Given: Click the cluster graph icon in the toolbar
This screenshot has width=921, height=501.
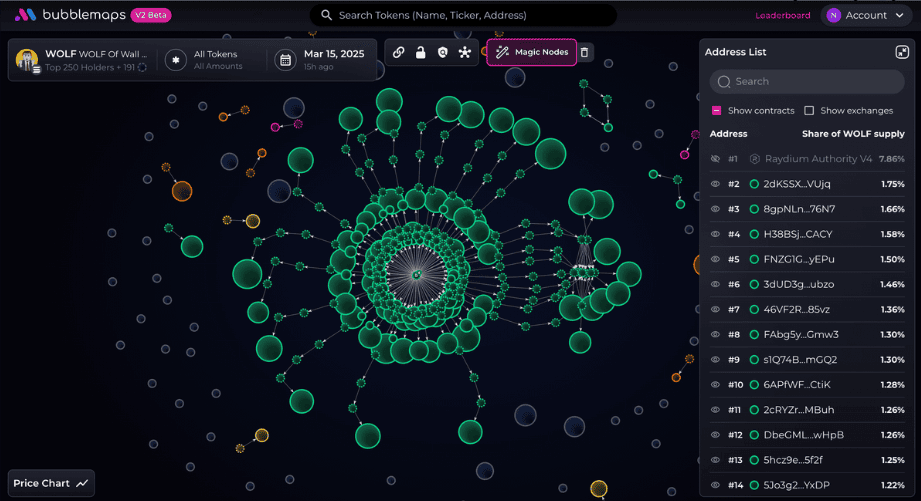Looking at the screenshot, I should [x=464, y=52].
